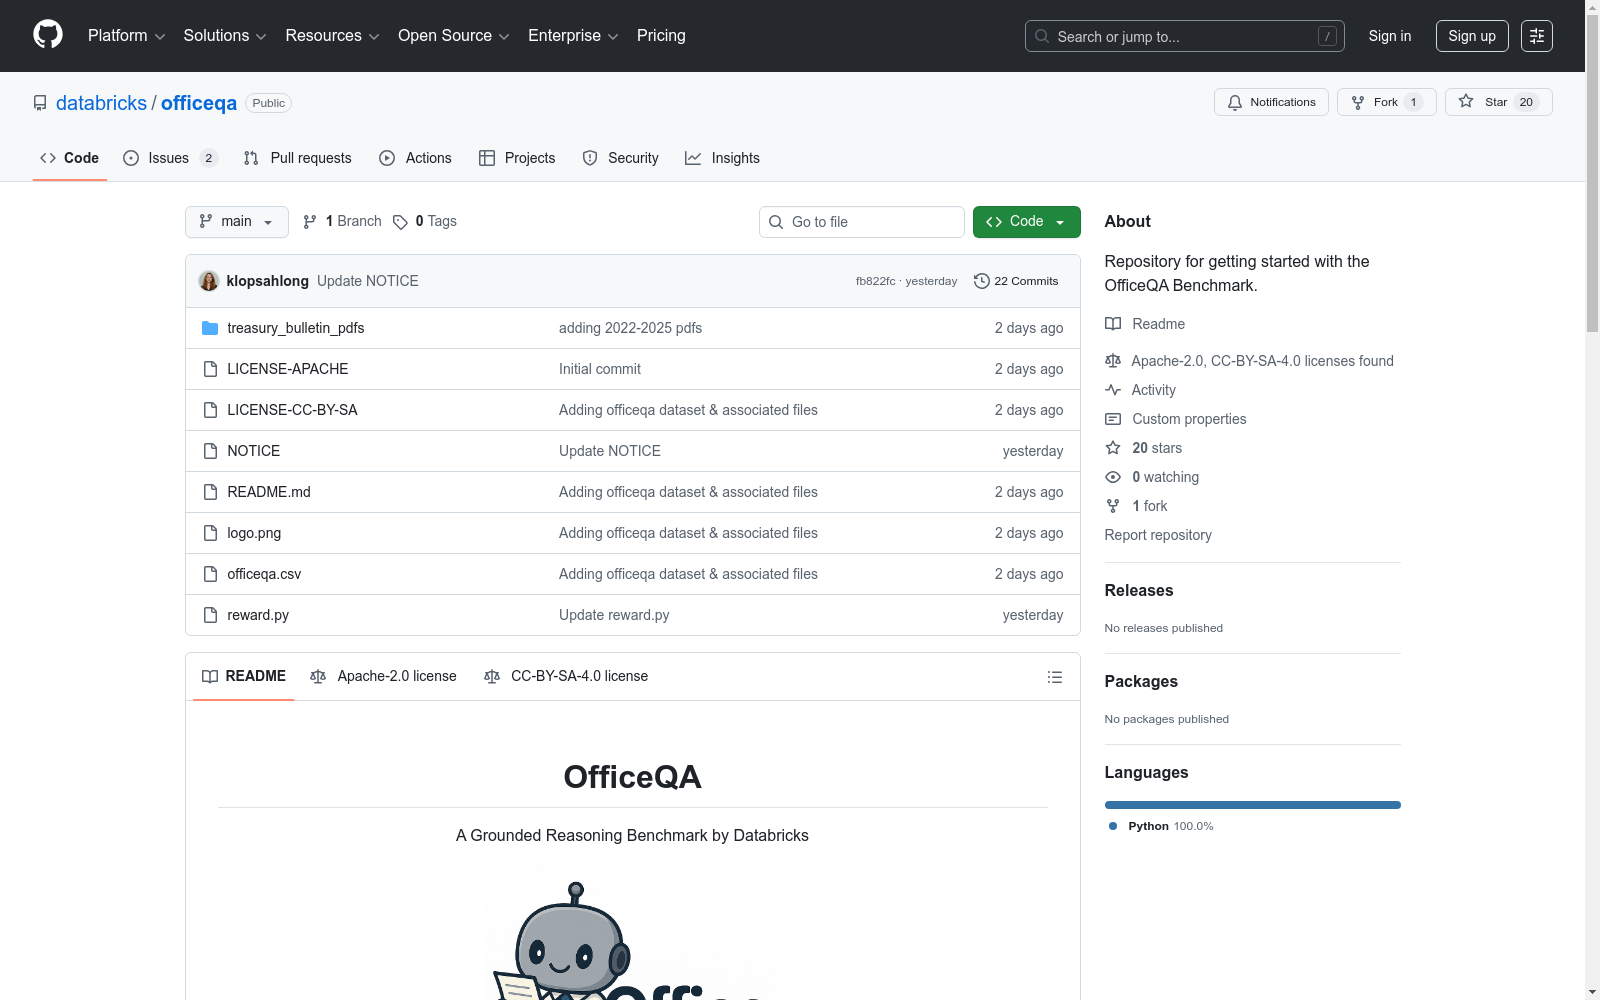Open the Platform dropdown menu
This screenshot has height=1000, width=1600.
[x=126, y=36]
